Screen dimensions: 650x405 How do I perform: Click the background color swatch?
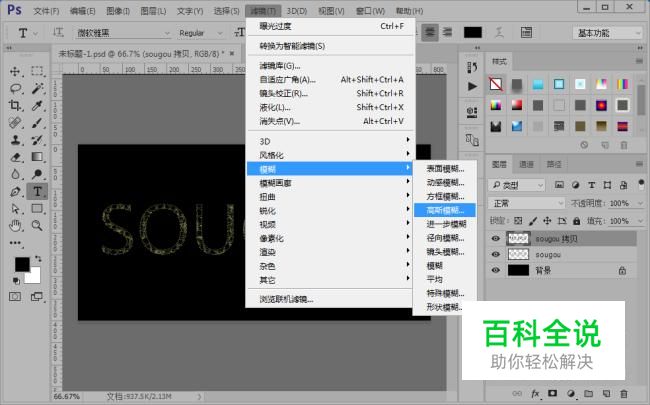[x=35, y=278]
